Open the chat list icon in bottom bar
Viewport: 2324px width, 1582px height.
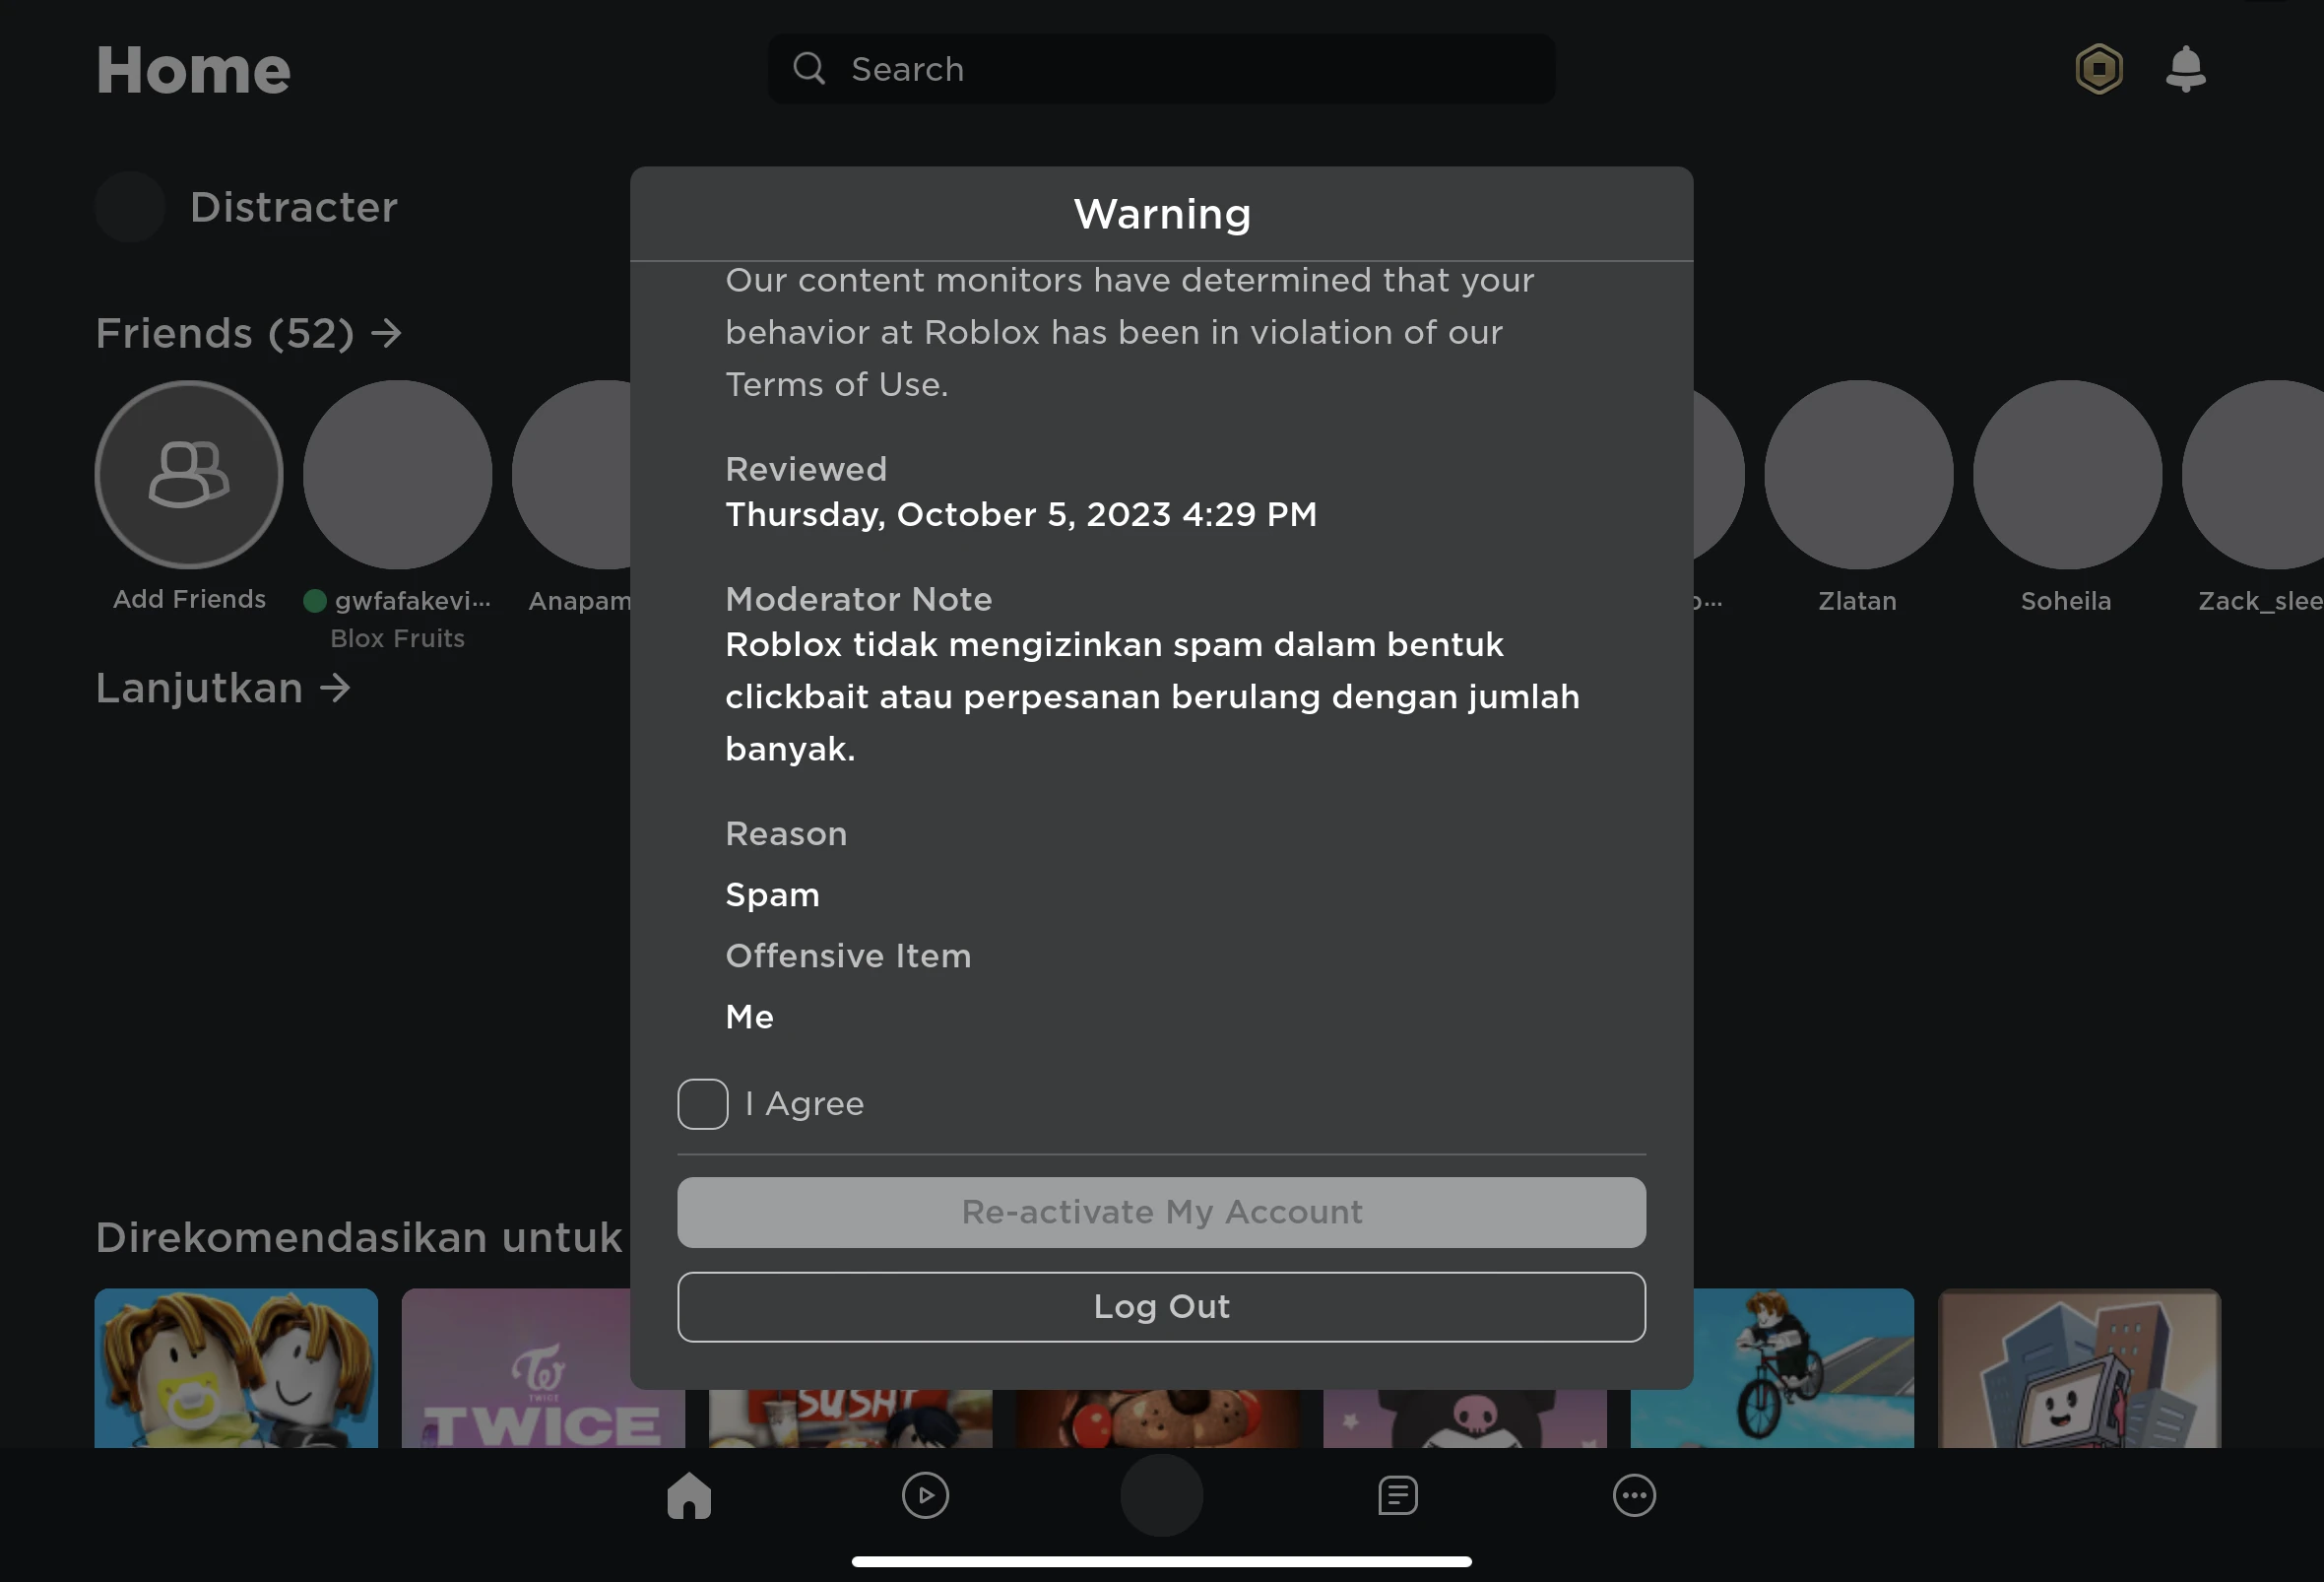1397,1495
